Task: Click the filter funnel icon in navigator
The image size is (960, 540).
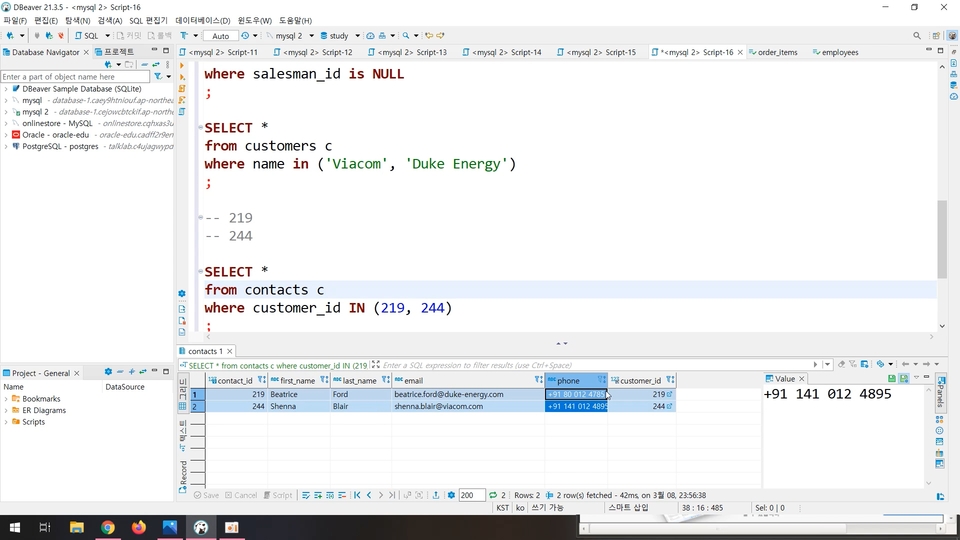Action: pos(158,77)
